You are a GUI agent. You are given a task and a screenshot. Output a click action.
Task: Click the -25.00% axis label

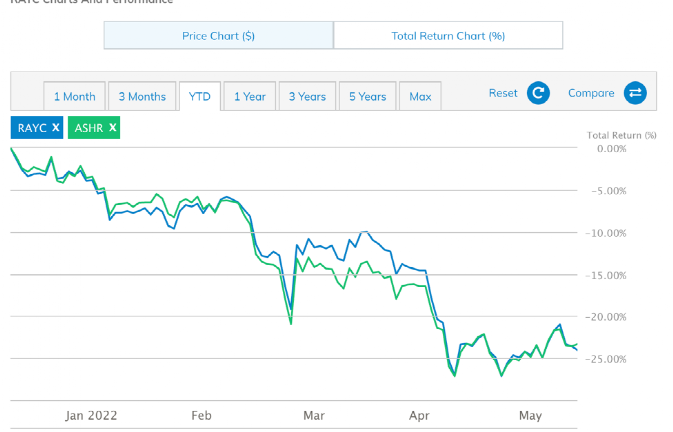tap(606, 359)
